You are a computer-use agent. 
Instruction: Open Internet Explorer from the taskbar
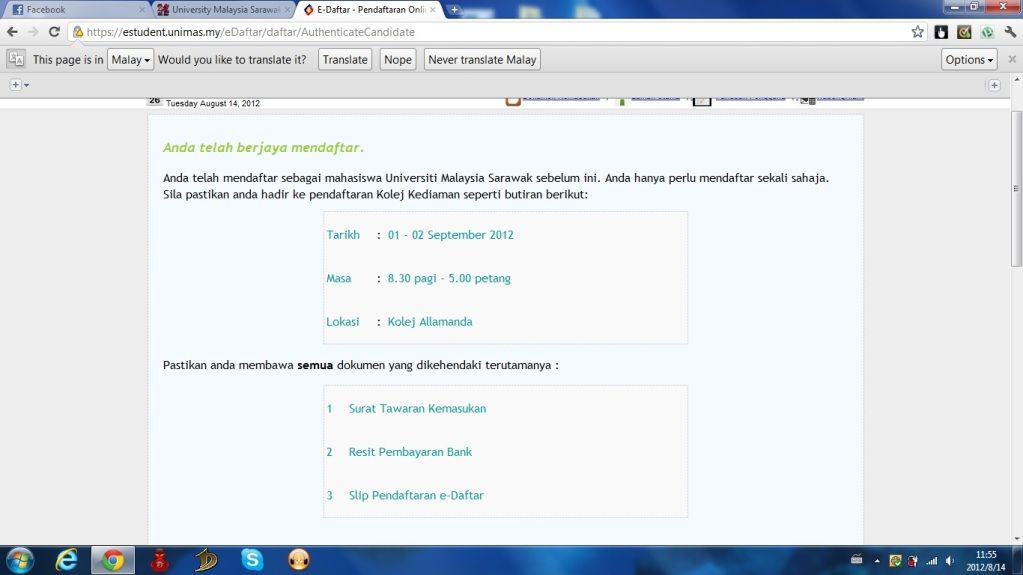point(67,560)
